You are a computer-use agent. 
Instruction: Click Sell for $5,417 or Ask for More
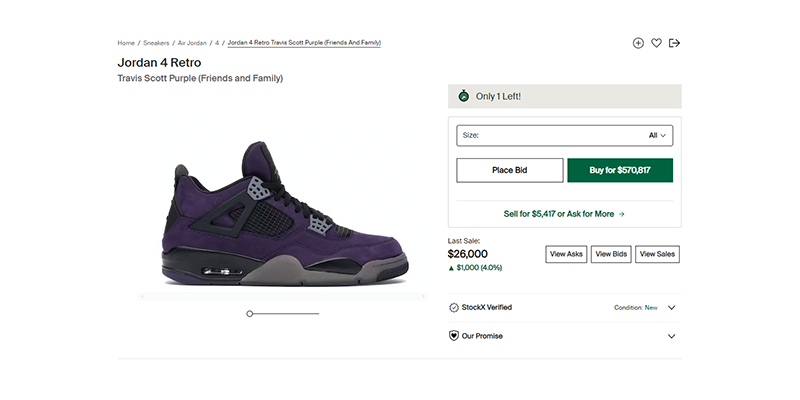coord(564,214)
